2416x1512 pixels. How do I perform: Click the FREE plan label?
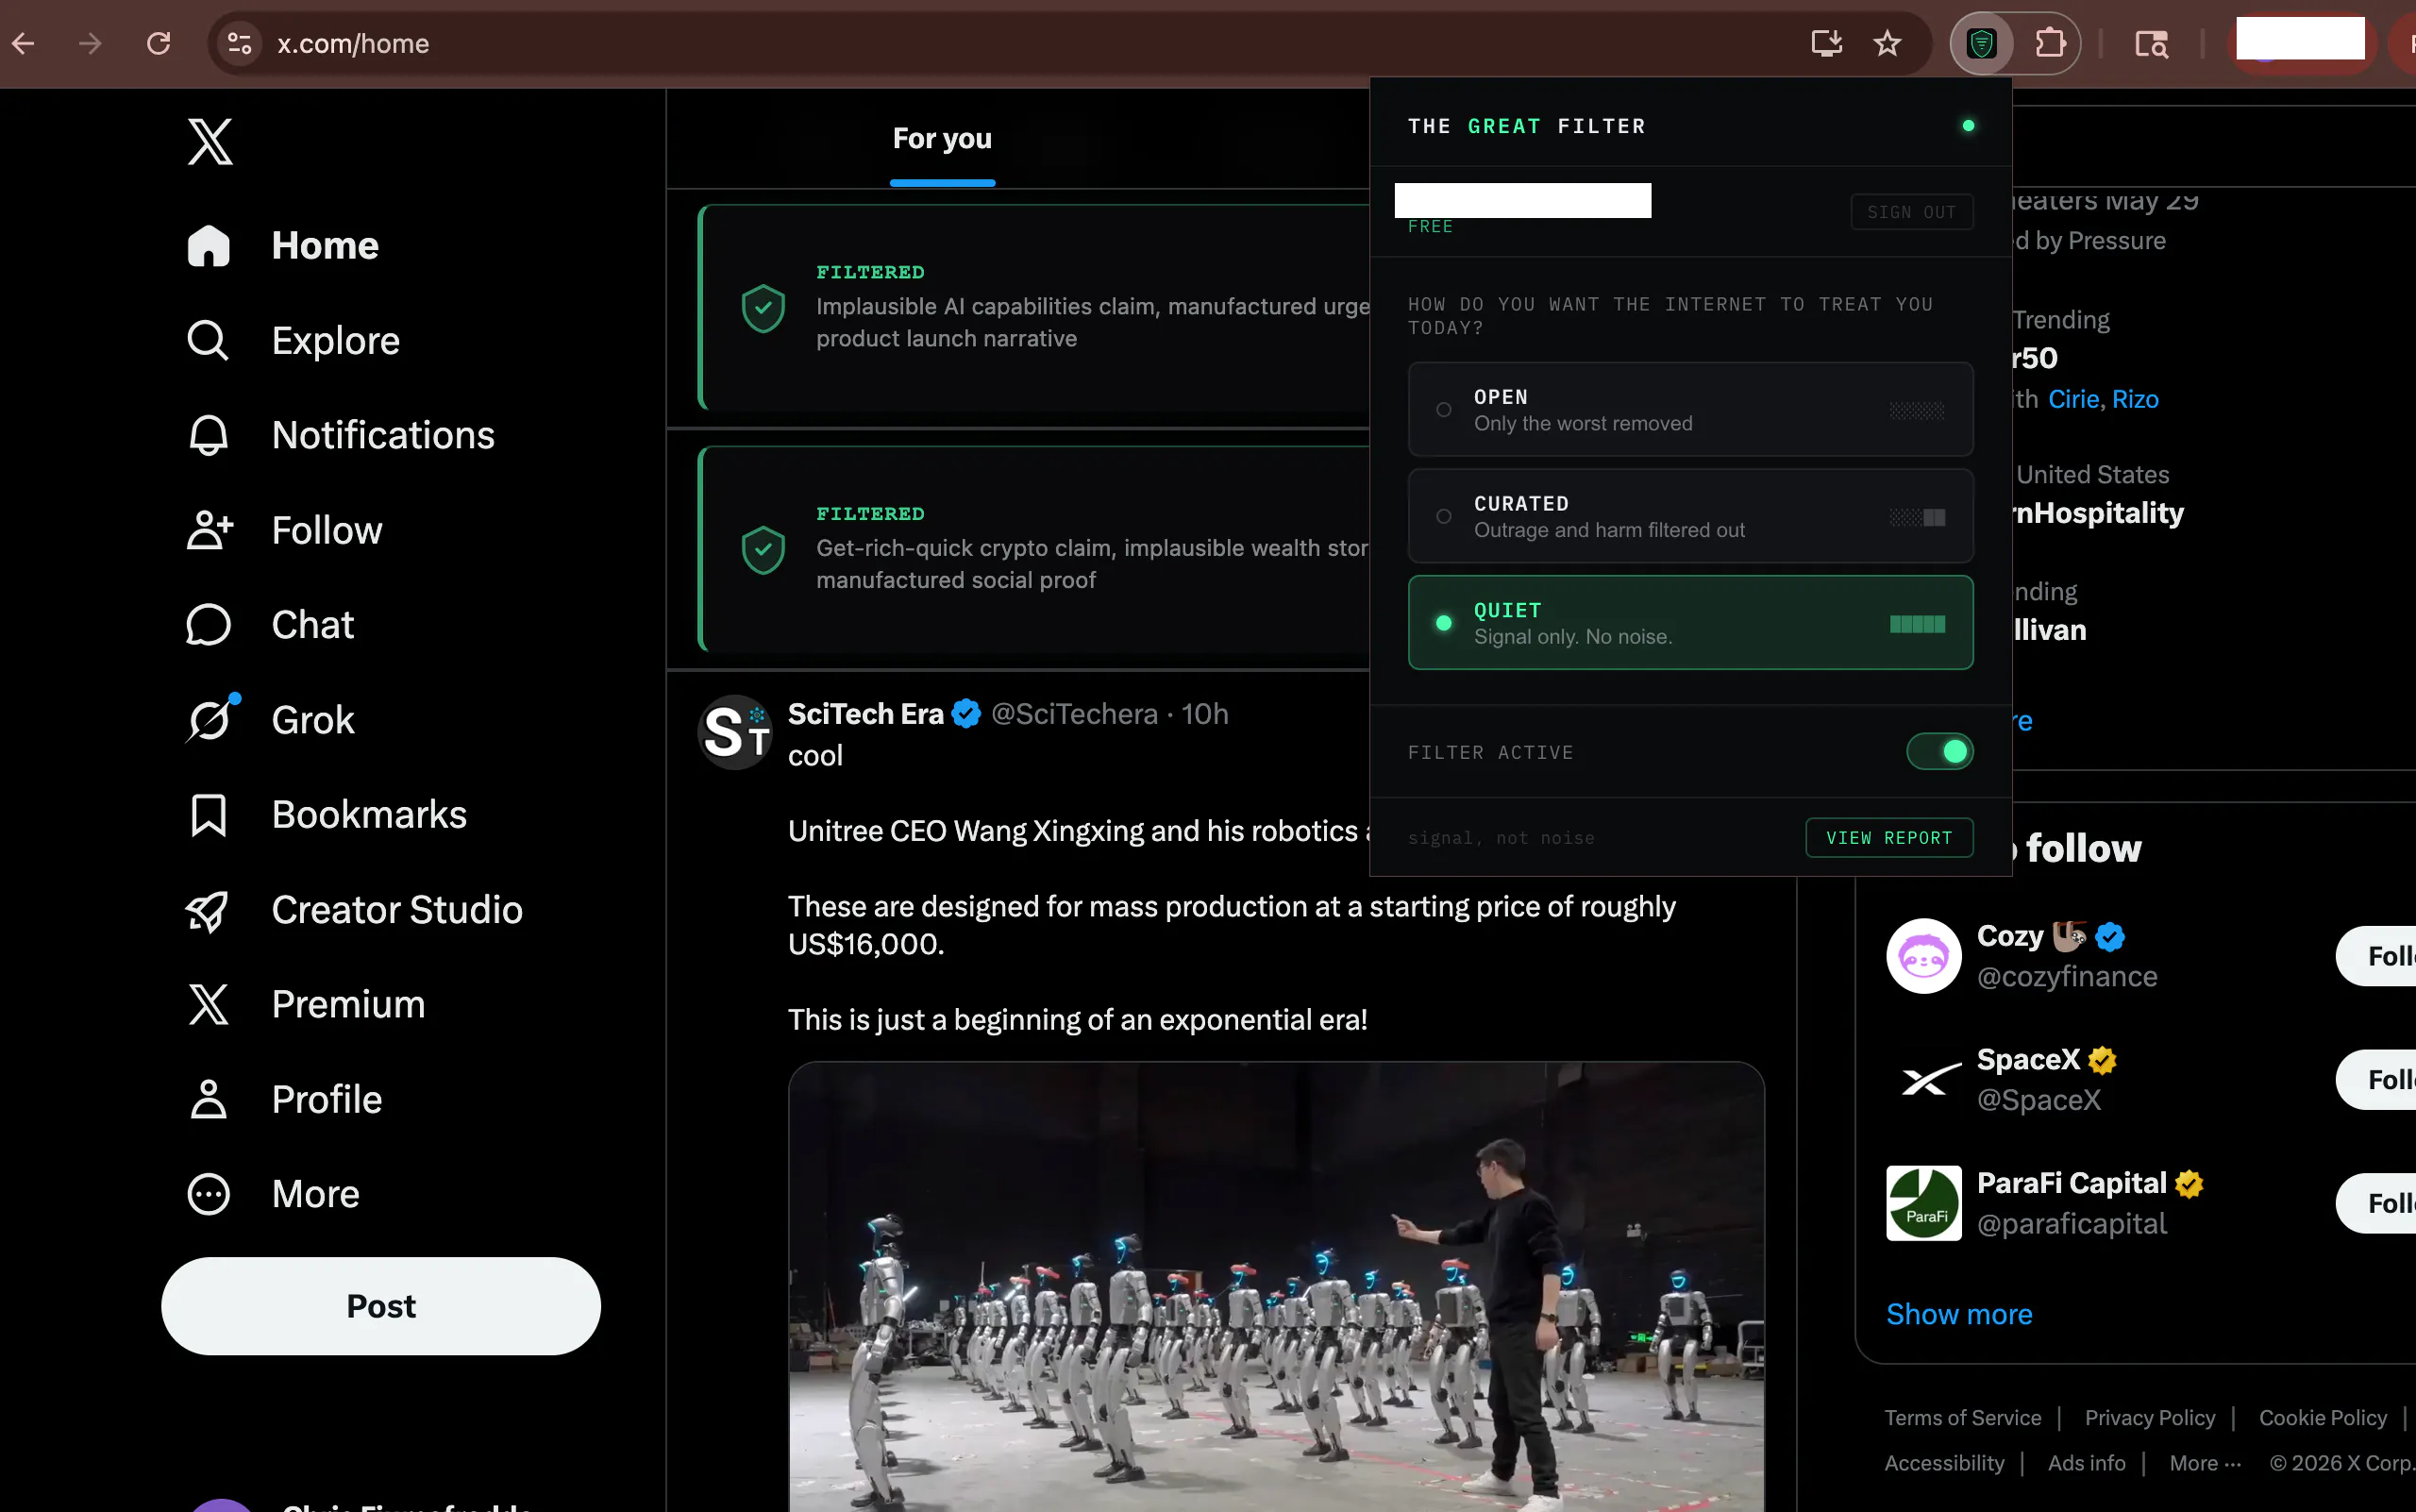[1430, 227]
